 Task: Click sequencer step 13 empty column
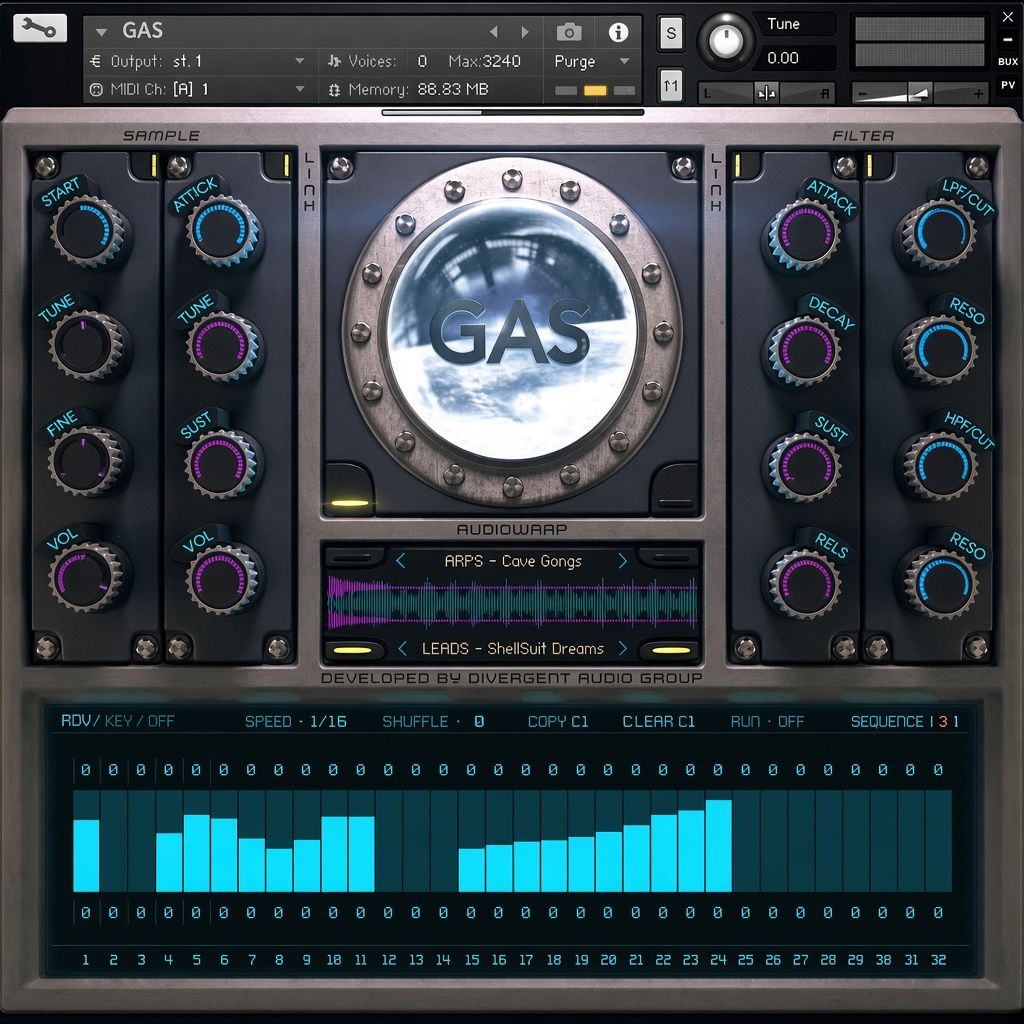416,841
